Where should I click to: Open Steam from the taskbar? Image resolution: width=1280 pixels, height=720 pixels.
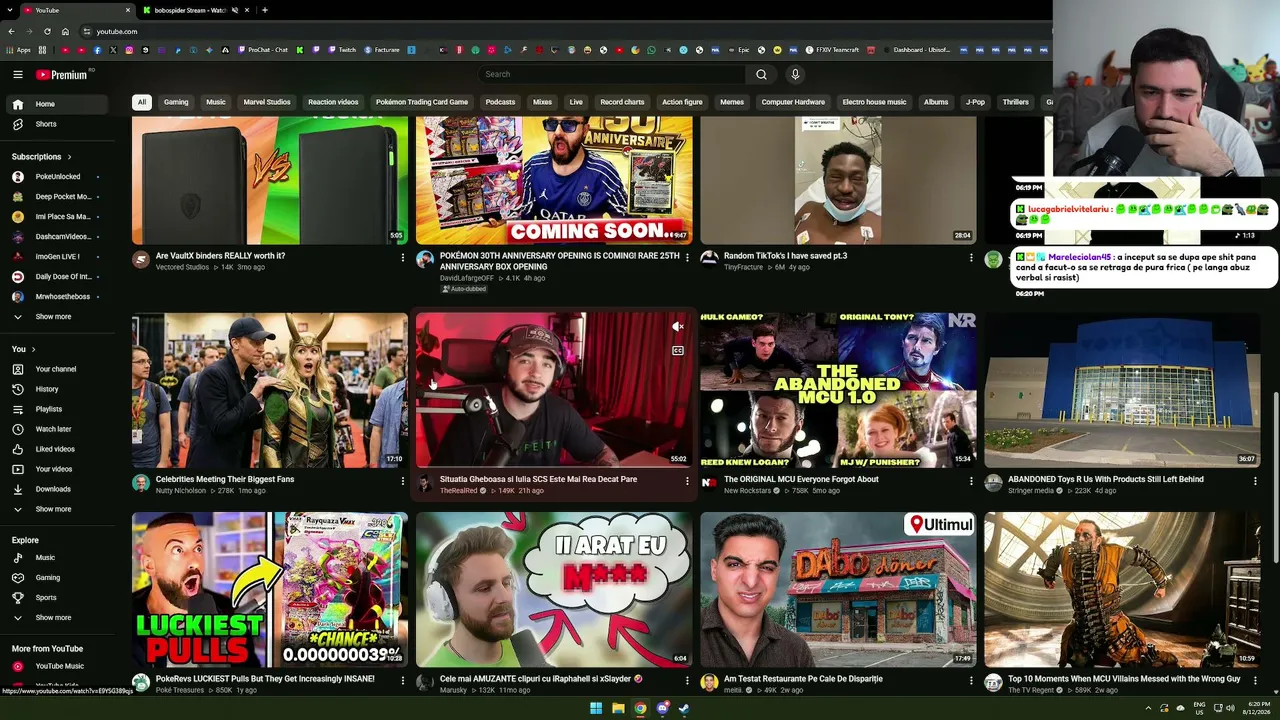pyautogui.click(x=684, y=709)
